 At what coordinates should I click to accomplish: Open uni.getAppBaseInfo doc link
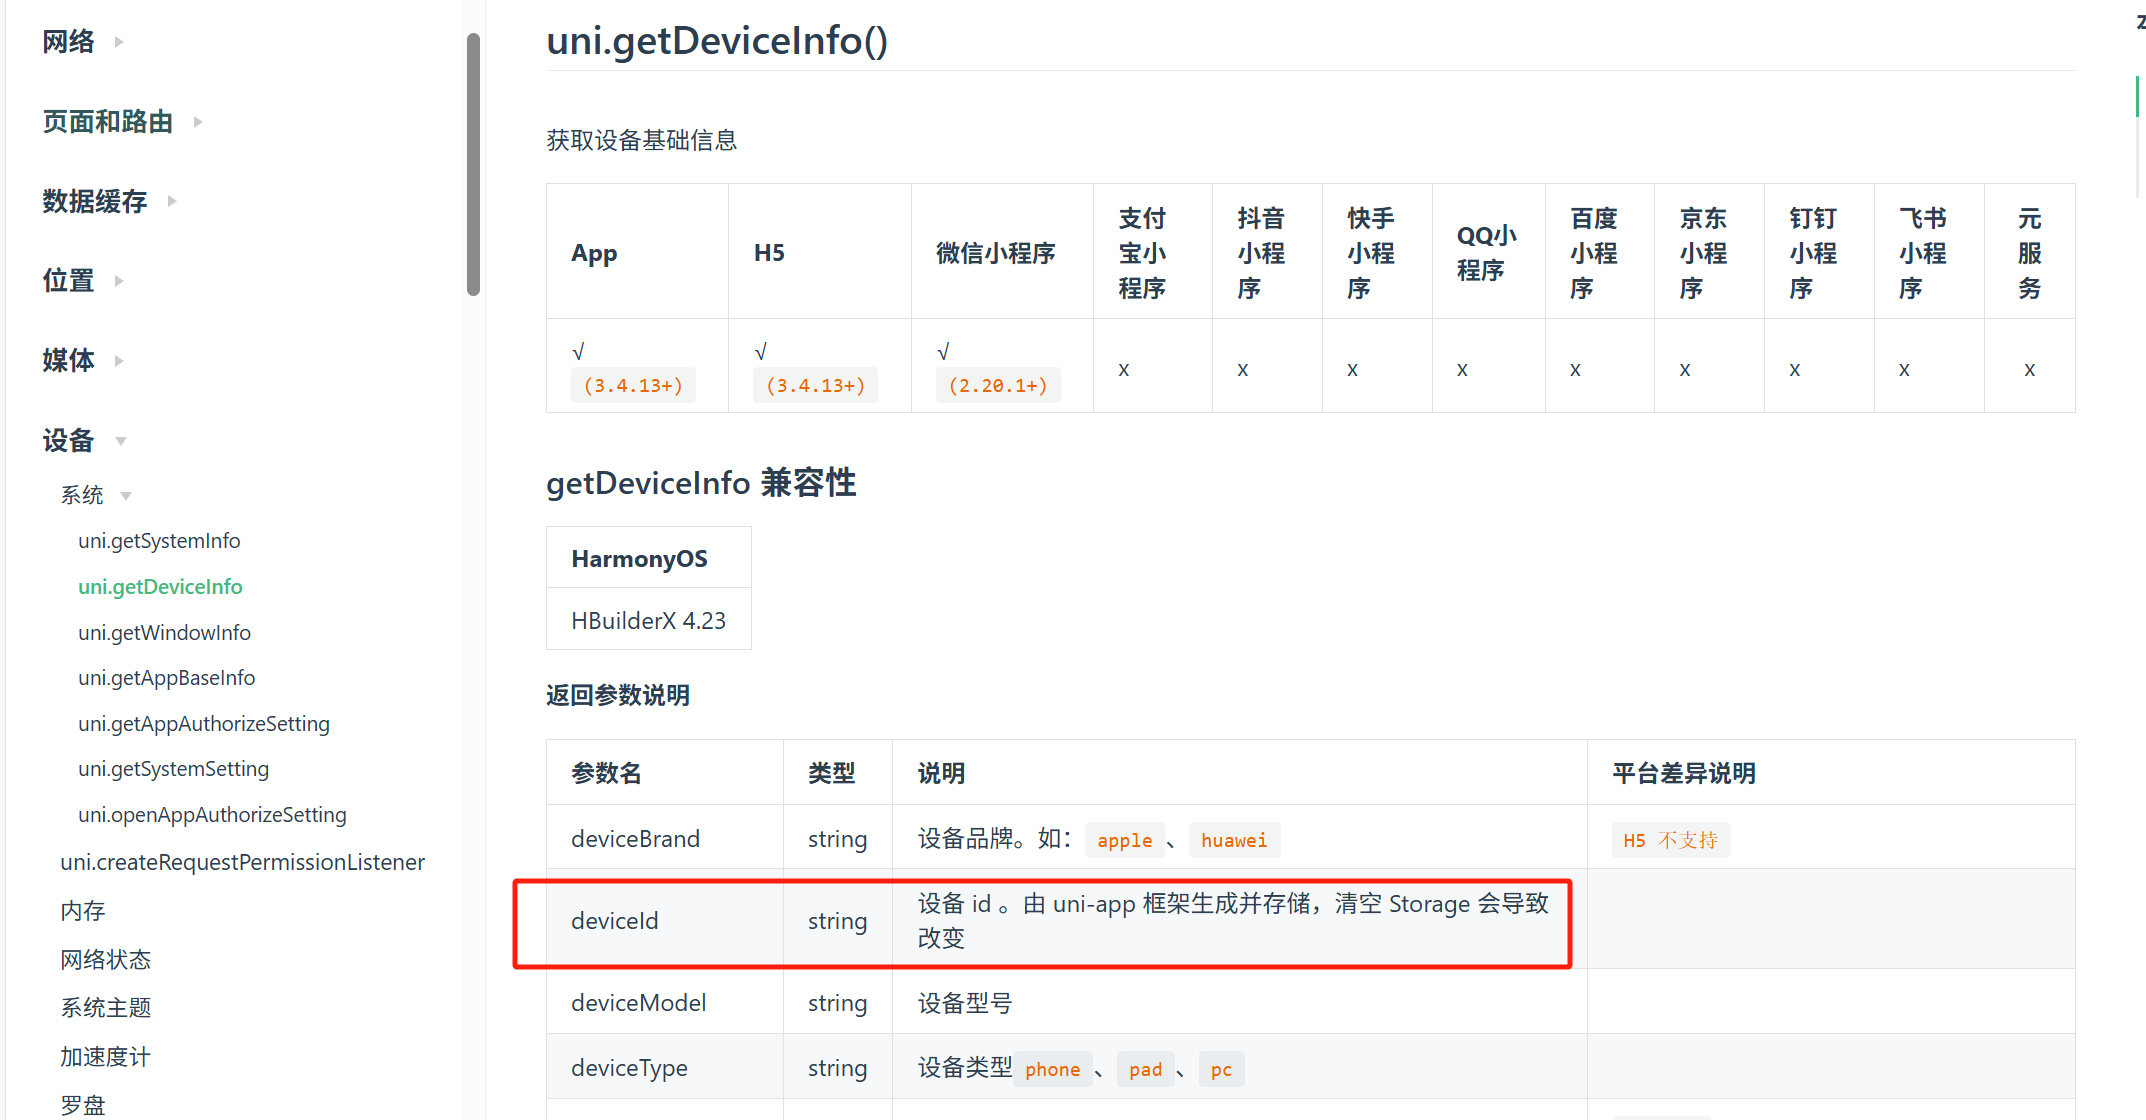pos(167,678)
